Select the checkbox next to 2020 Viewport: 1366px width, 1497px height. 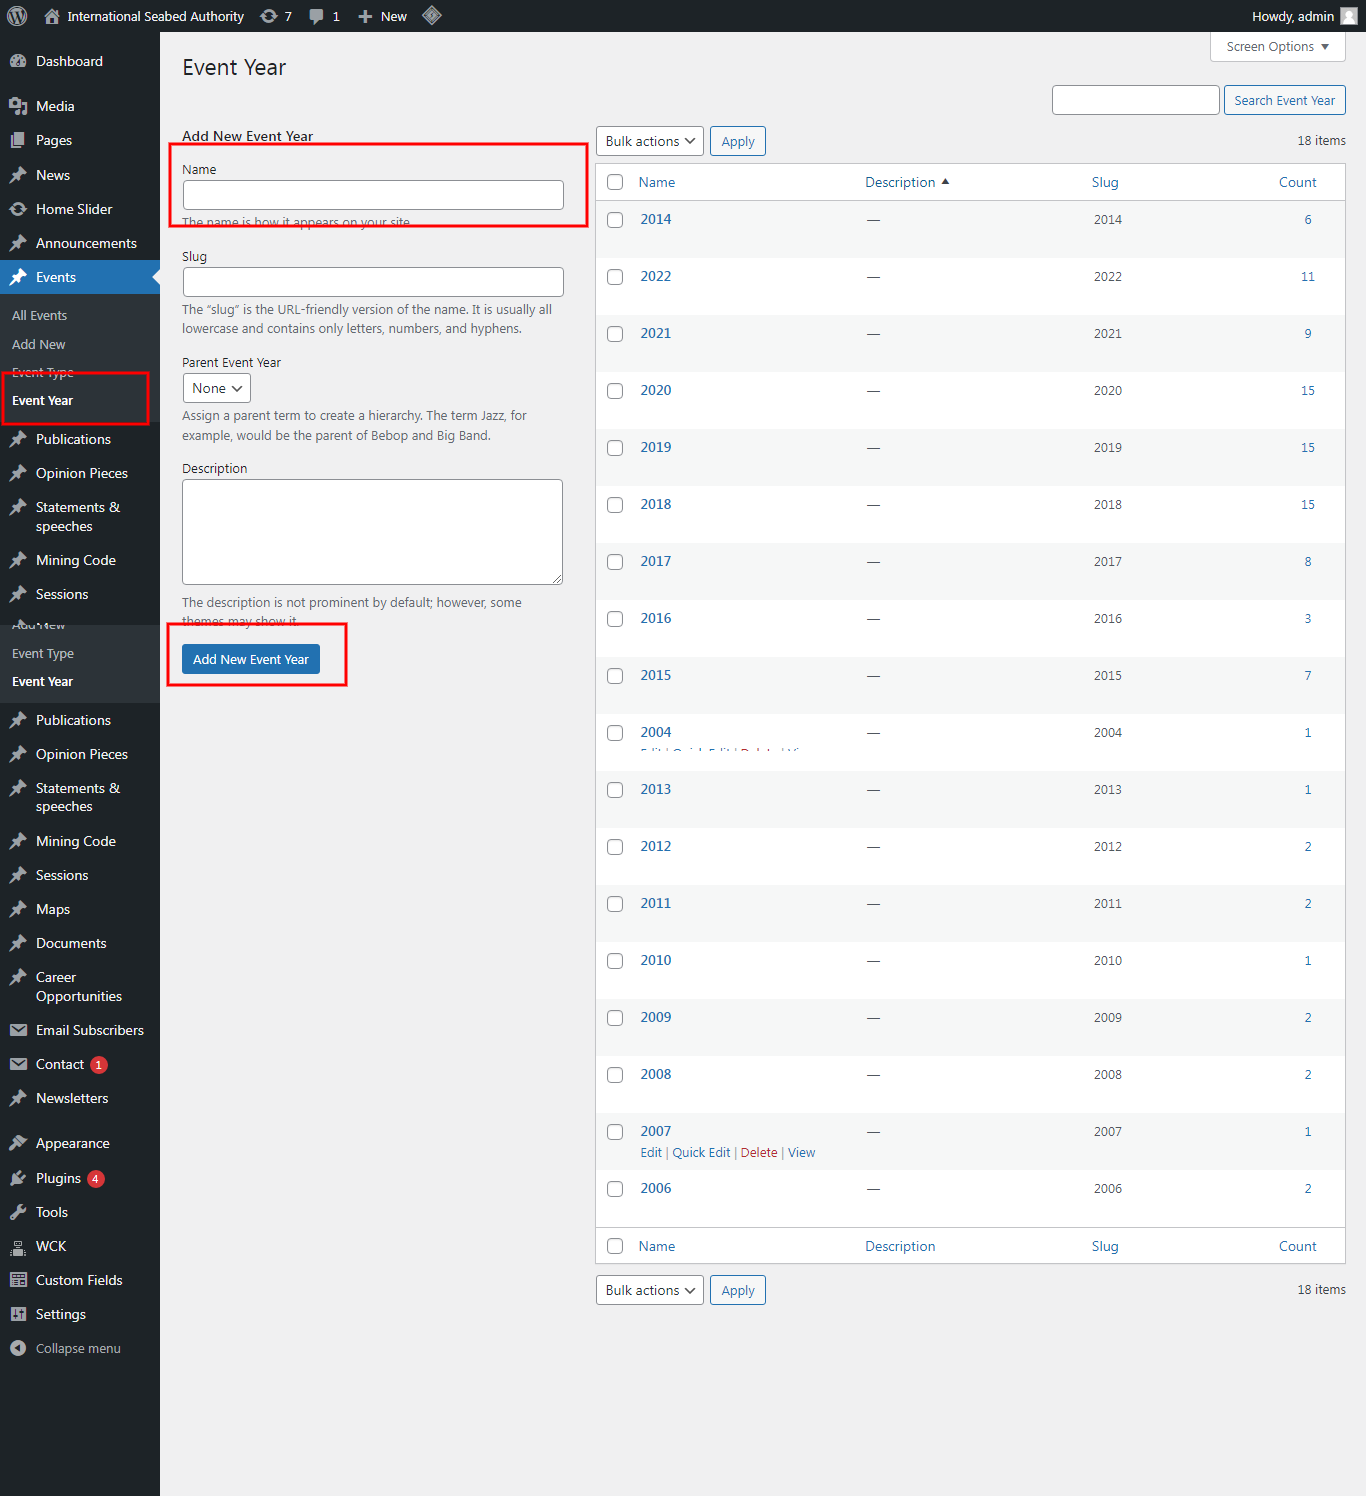pyautogui.click(x=615, y=391)
